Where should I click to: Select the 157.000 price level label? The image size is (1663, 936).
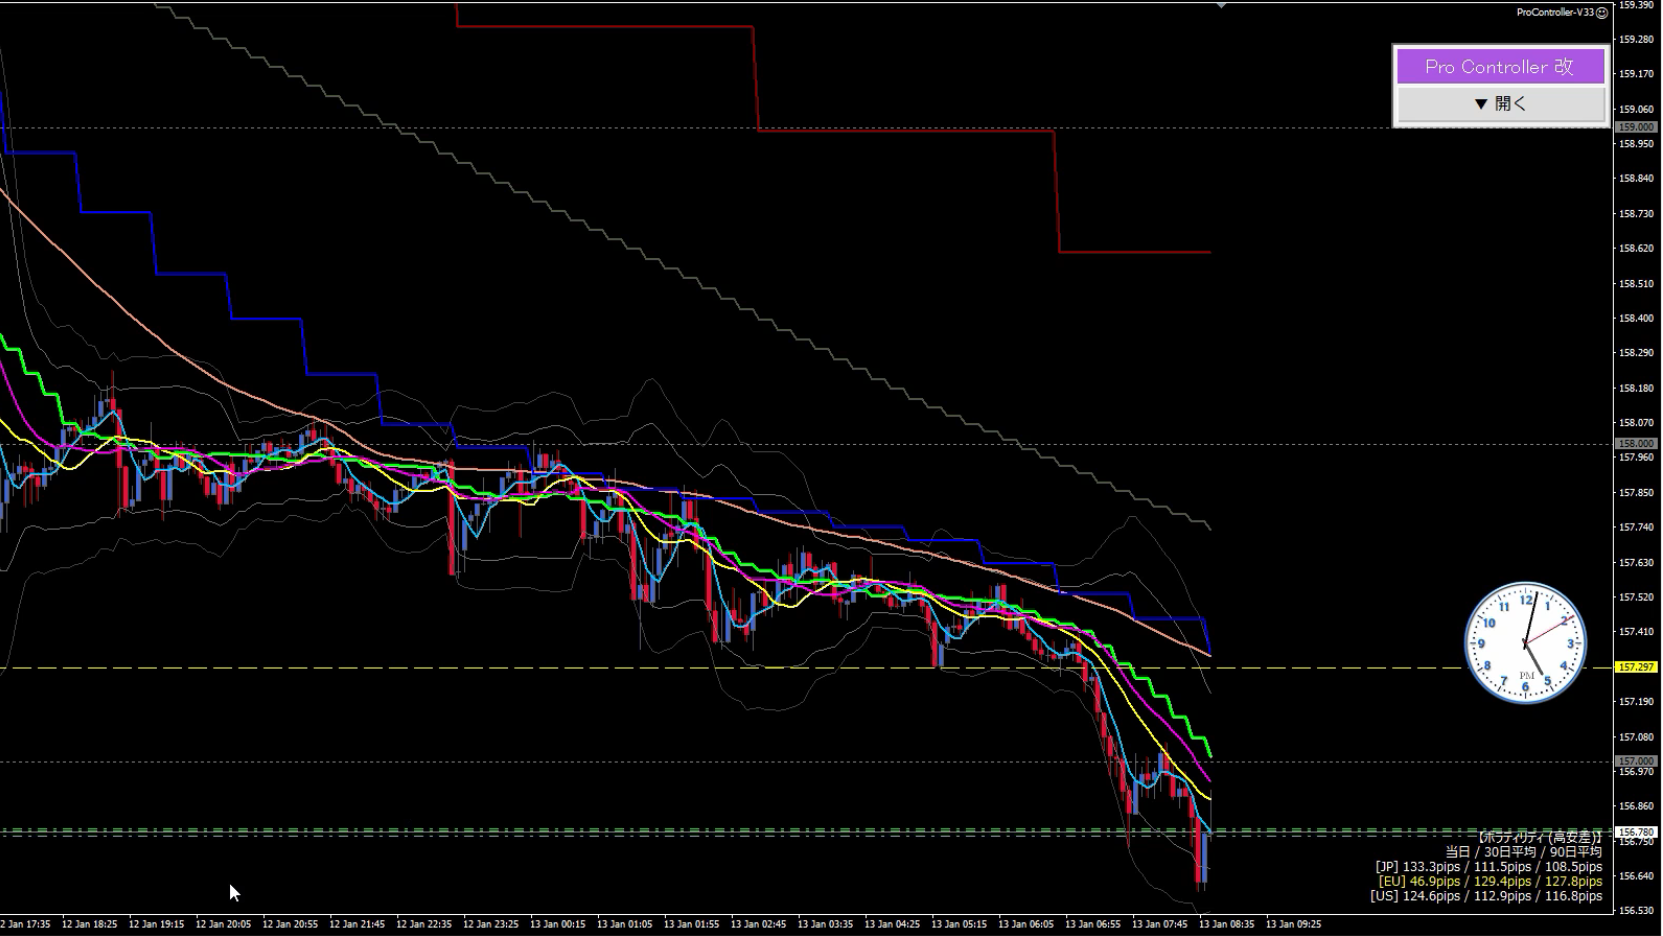coord(1636,761)
